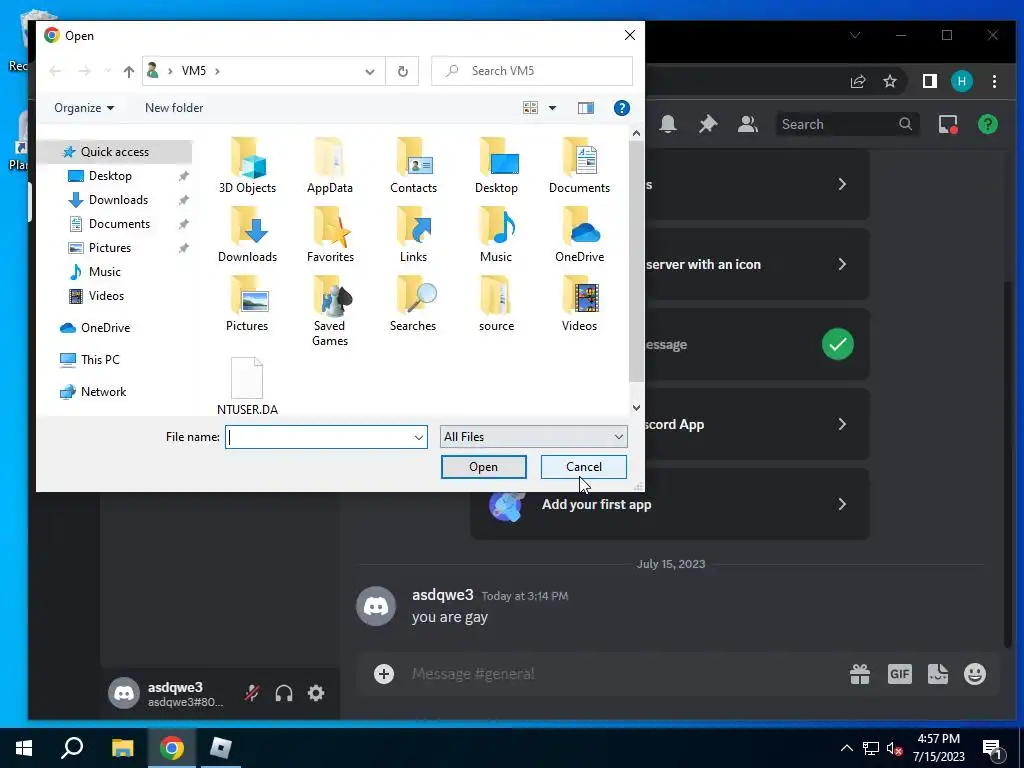Image resolution: width=1024 pixels, height=768 pixels.
Task: Select Downloads in navigation pane
Action: [x=118, y=200]
